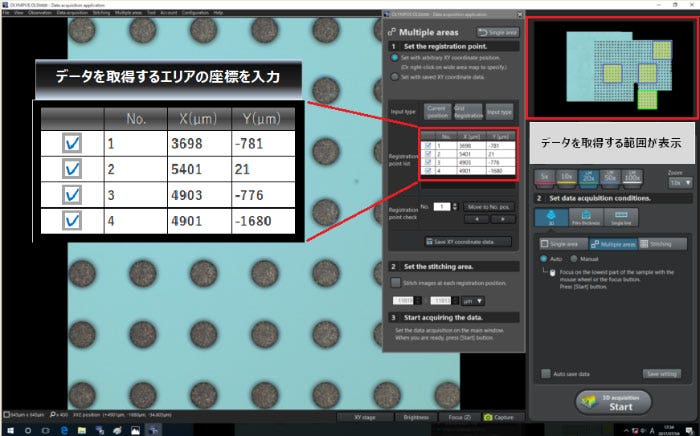Click Move to No. pos. button
700x436 pixels.
click(489, 207)
